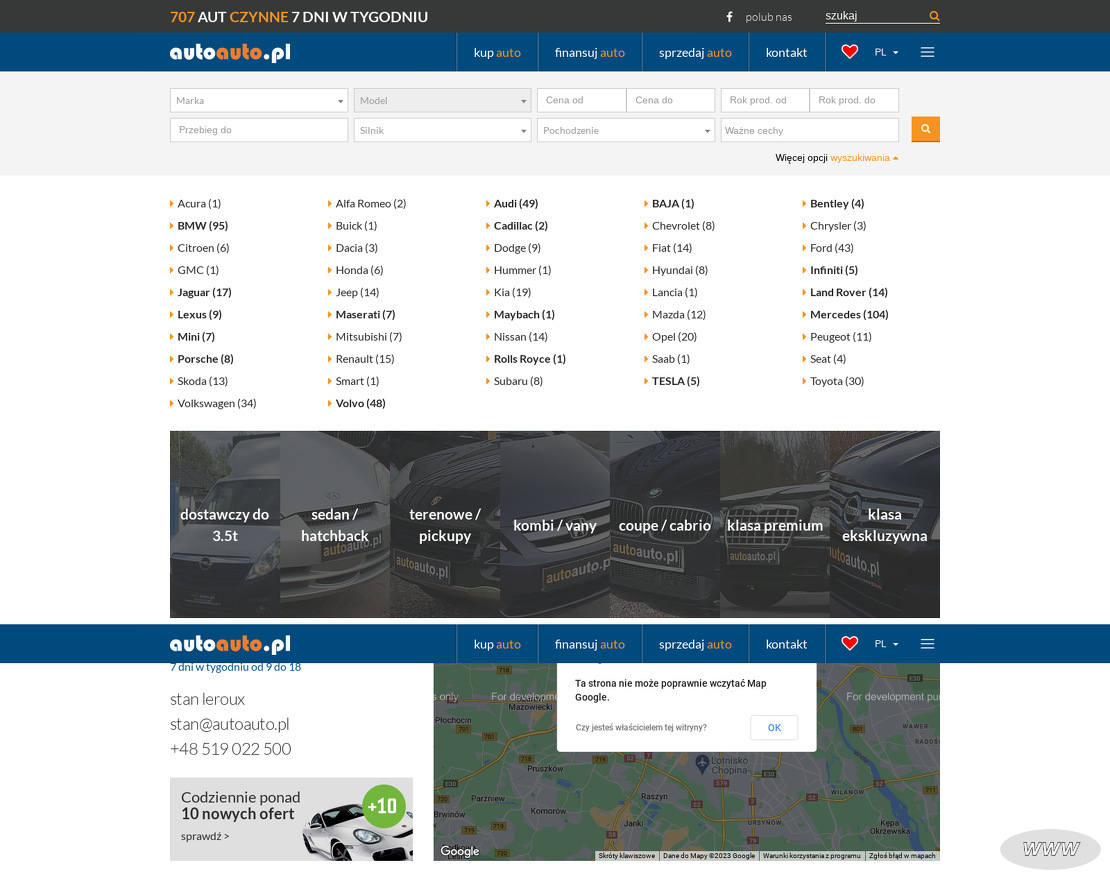Select the klasa premium category tile
Image resolution: width=1110 pixels, height=879 pixels.
pyautogui.click(x=774, y=524)
